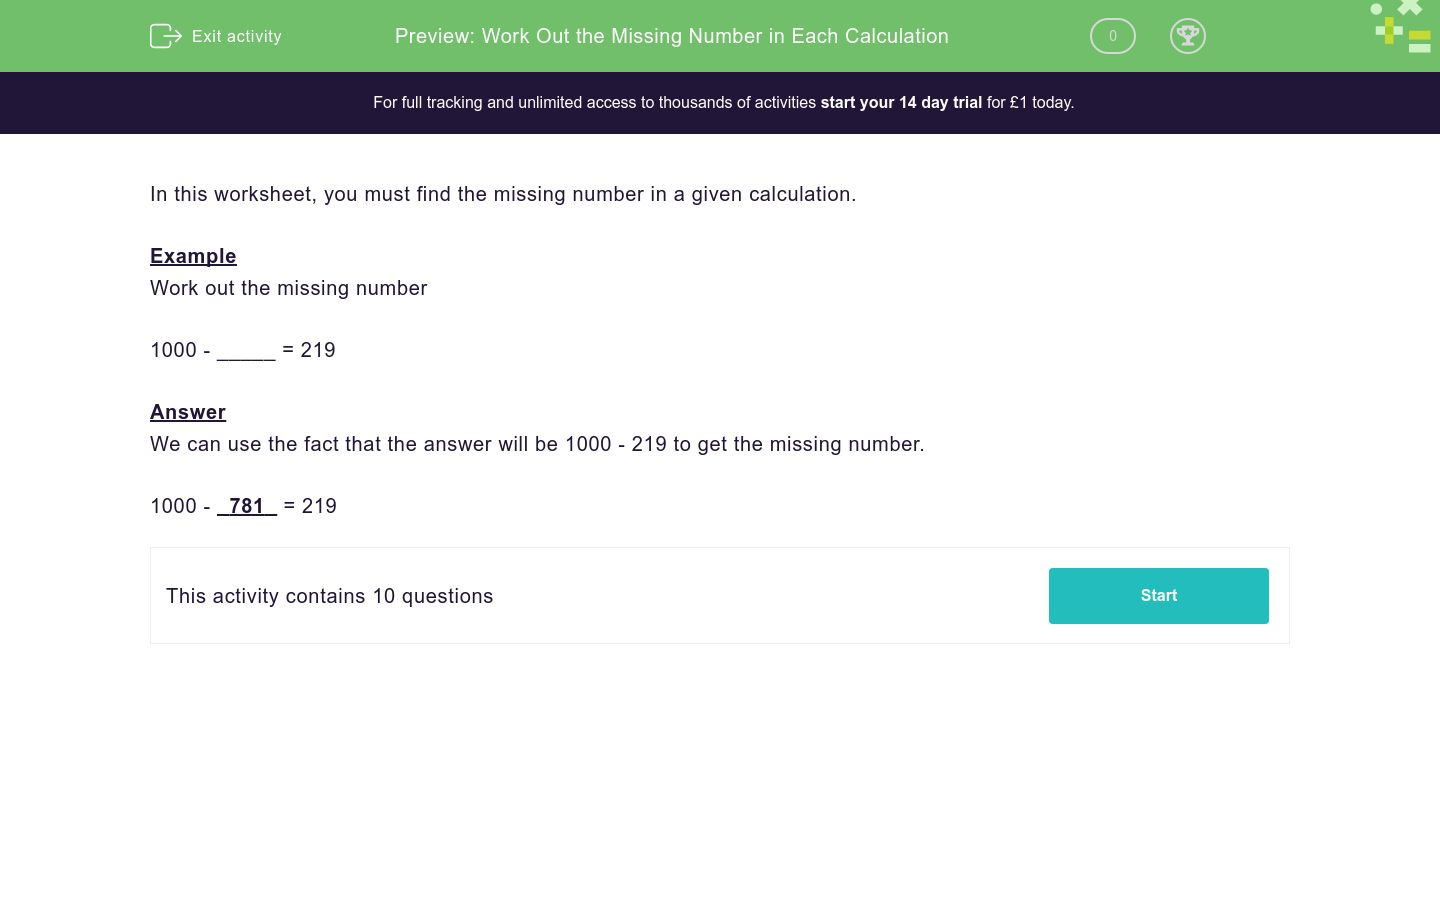Click the blank line in the example equation
The height and width of the screenshot is (900, 1440).
pyautogui.click(x=247, y=352)
